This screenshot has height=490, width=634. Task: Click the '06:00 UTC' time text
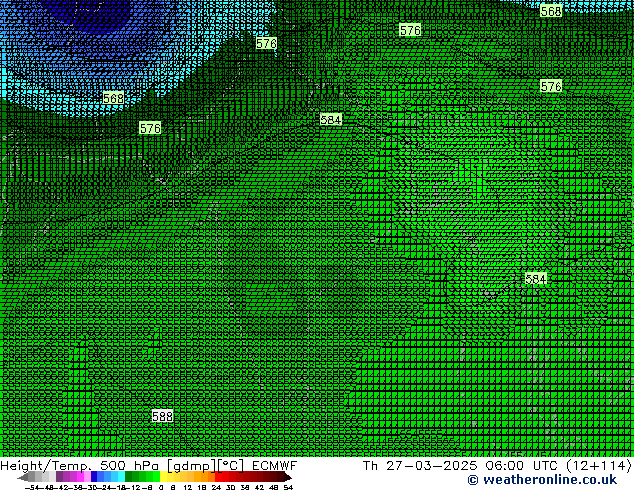(521, 466)
